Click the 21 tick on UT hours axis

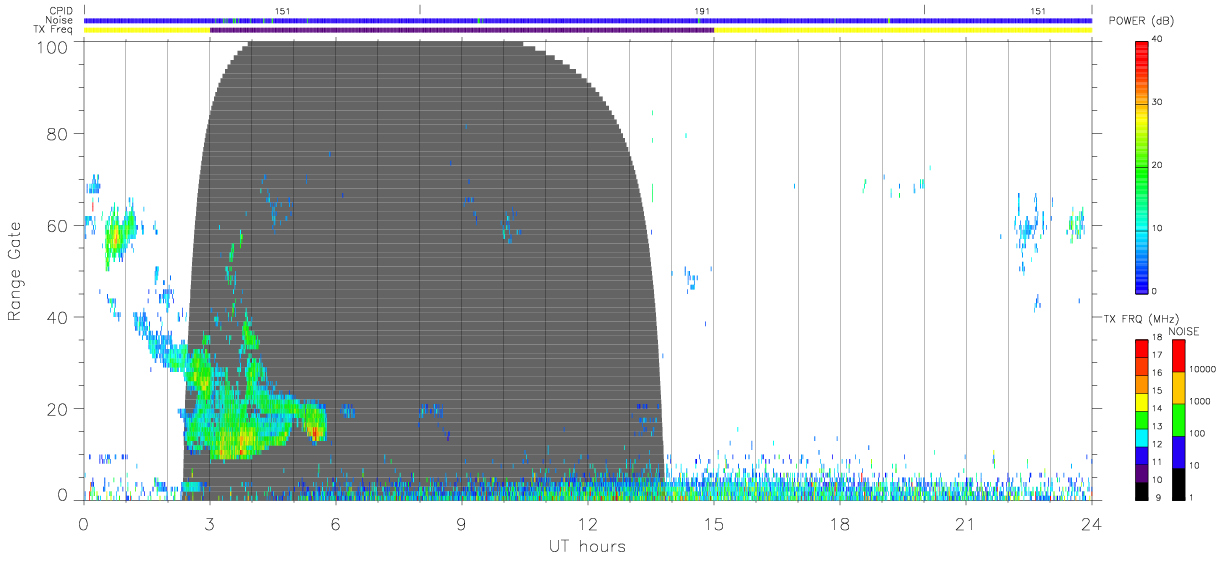pyautogui.click(x=966, y=523)
